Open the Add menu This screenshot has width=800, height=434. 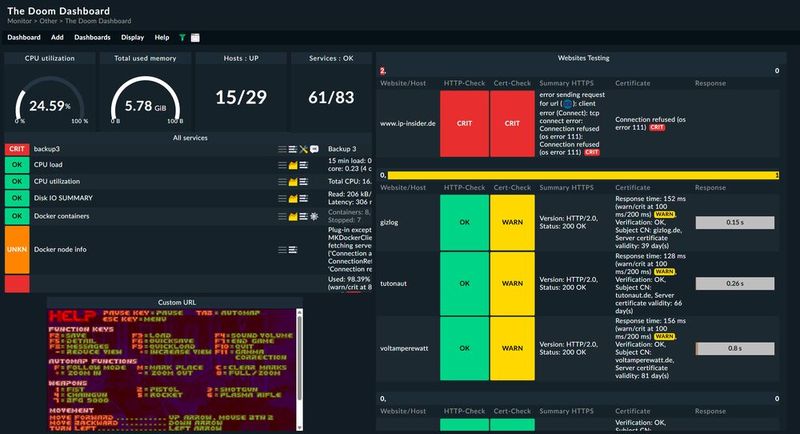(57, 37)
